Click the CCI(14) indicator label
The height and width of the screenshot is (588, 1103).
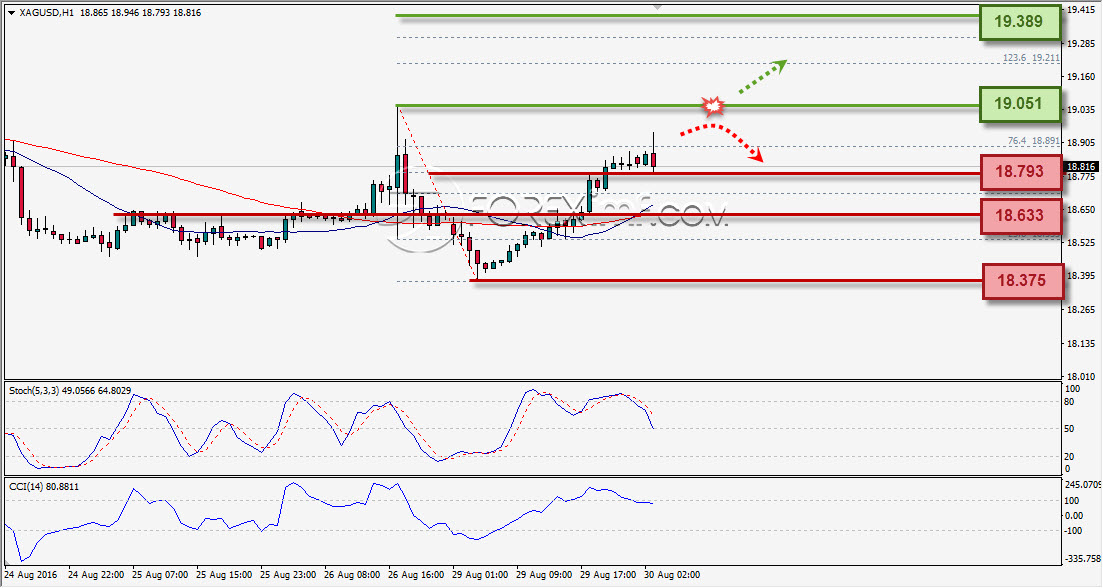click(44, 486)
